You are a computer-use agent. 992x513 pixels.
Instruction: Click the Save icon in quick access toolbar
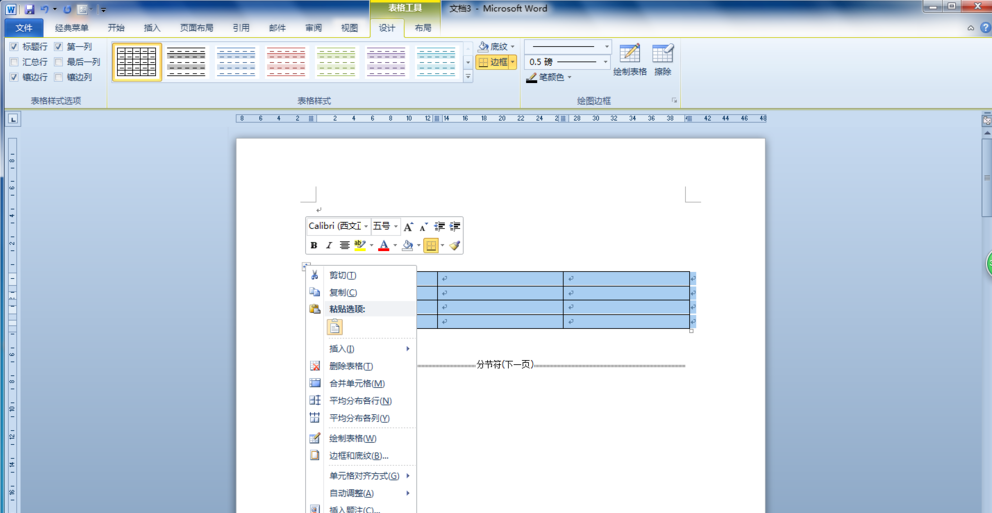(x=29, y=9)
